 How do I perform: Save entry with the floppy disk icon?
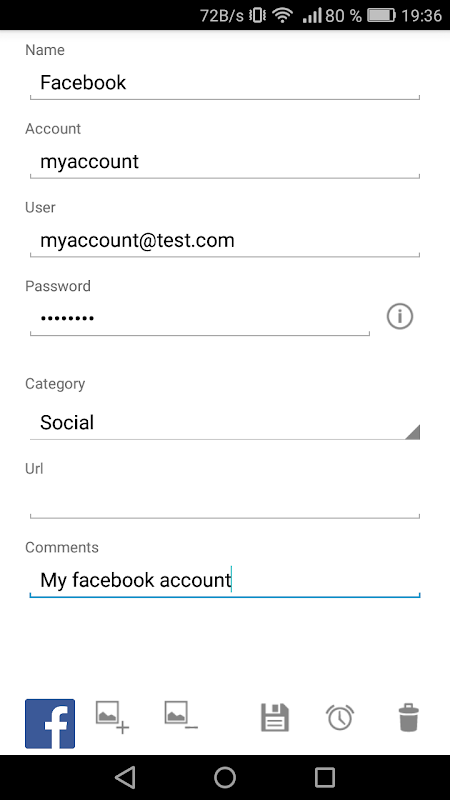coord(275,717)
